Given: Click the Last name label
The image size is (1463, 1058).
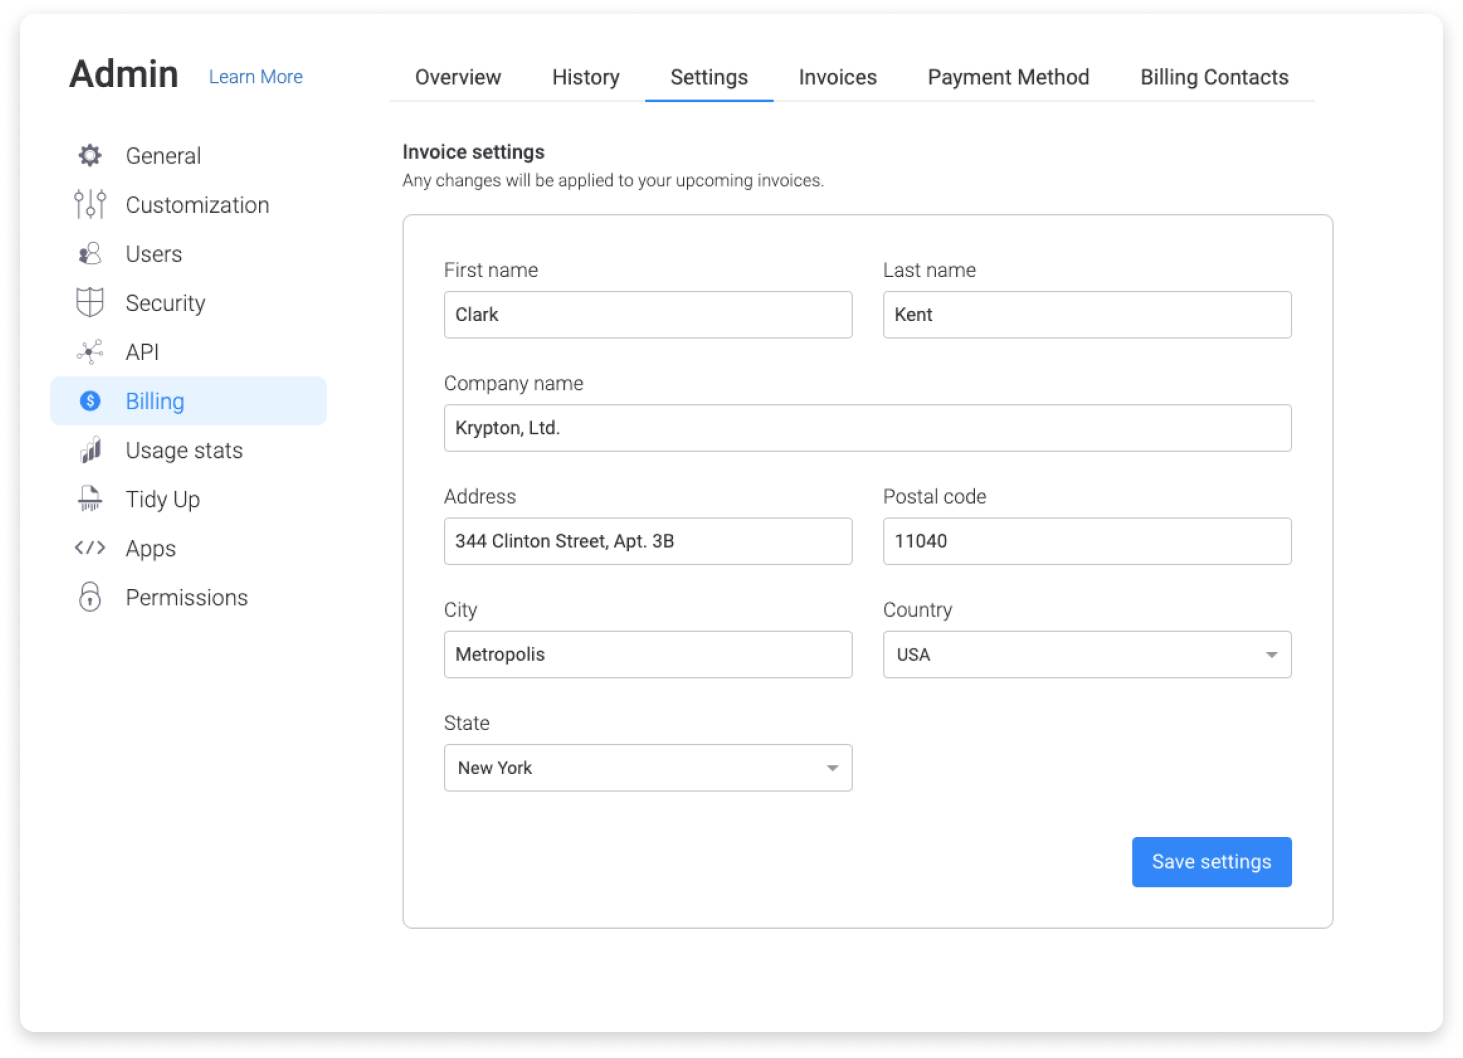Looking at the screenshot, I should point(929,270).
